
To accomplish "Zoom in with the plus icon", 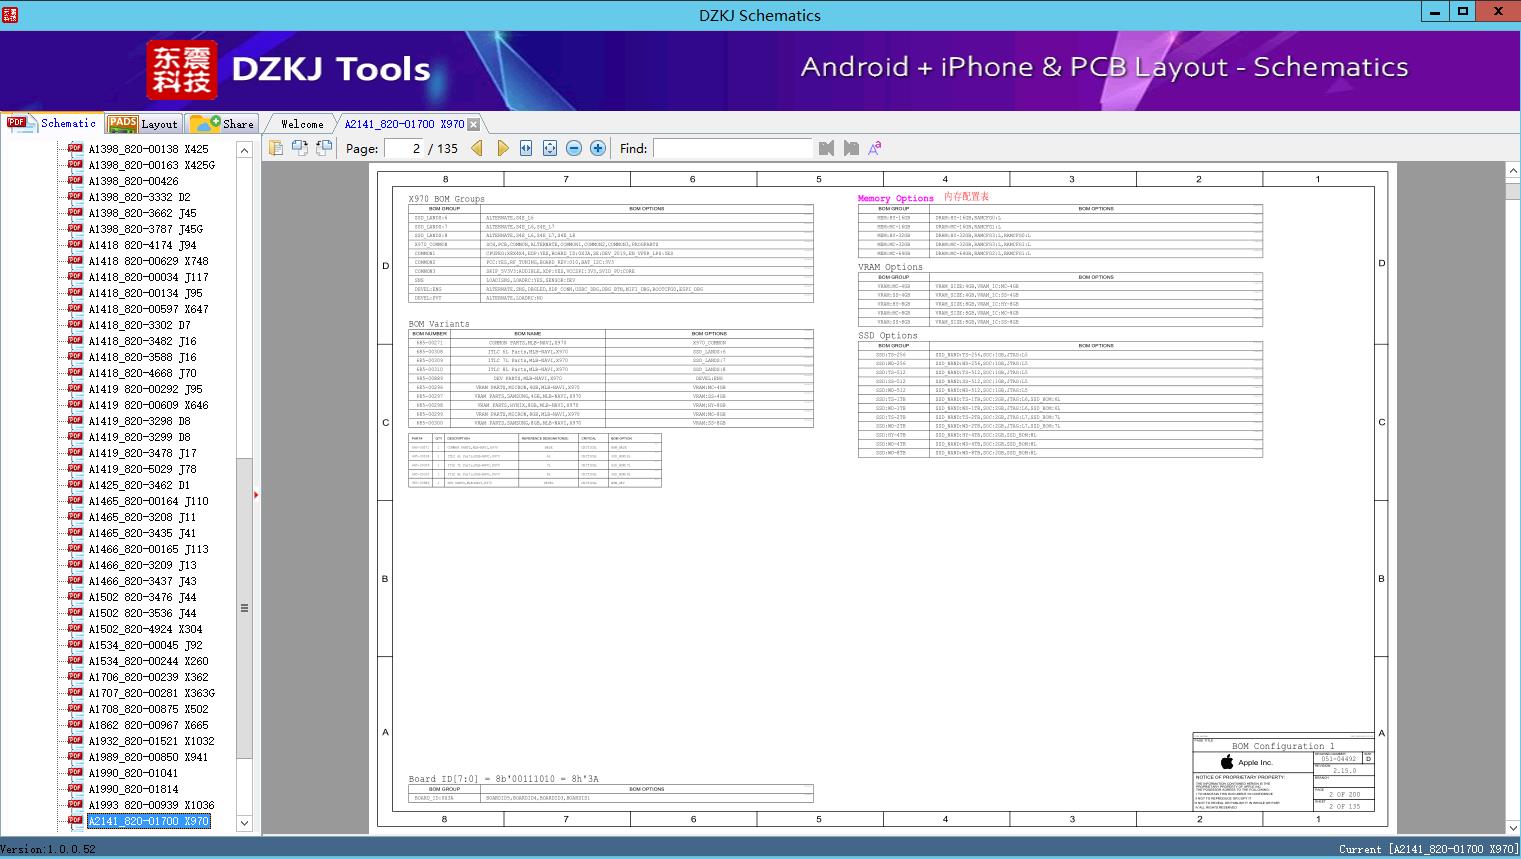I will pyautogui.click(x=598, y=148).
